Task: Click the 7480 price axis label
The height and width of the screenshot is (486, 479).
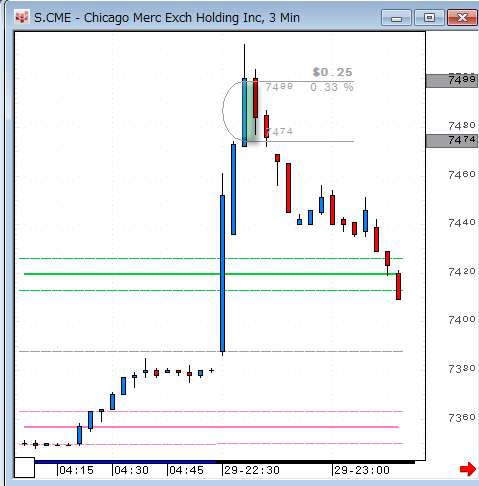Action: [x=462, y=126]
